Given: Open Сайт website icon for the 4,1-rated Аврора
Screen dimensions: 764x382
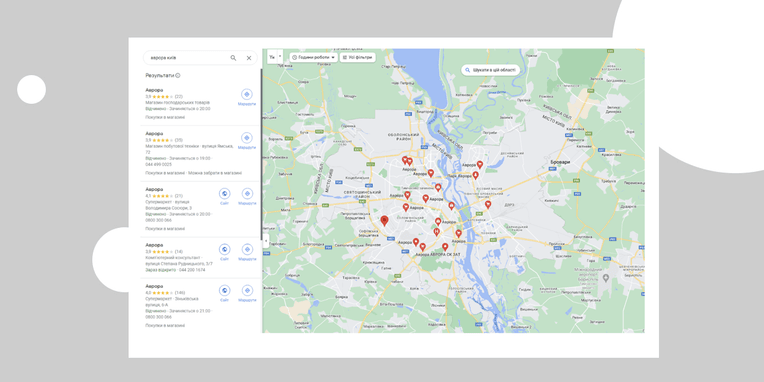Looking at the screenshot, I should (225, 197).
